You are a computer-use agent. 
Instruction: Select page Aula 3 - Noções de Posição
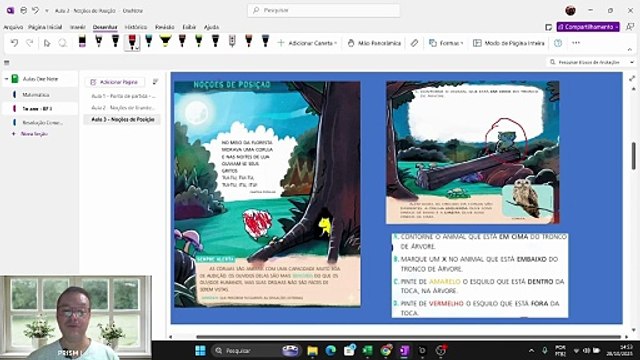122,120
